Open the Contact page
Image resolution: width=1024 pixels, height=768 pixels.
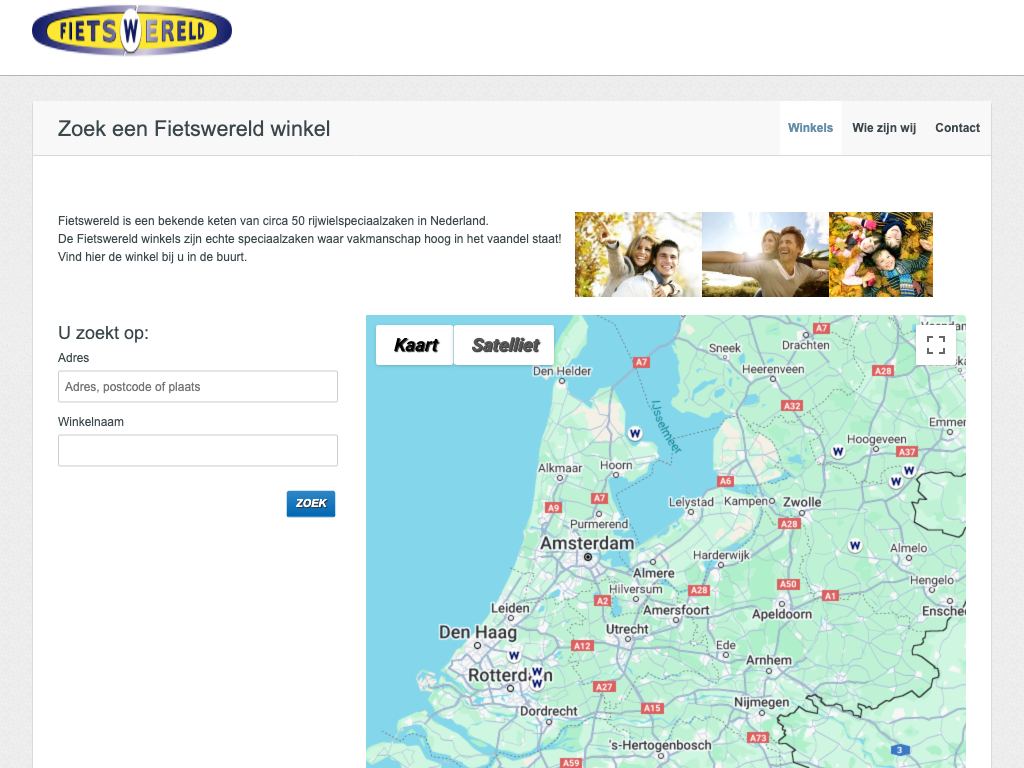[957, 128]
